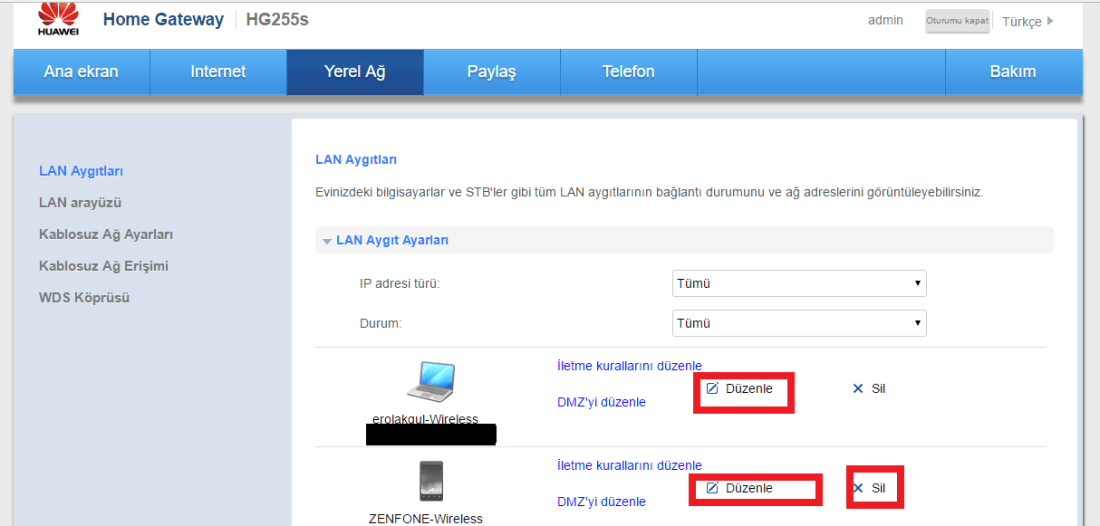Click the Oturumu kapat button
The height and width of the screenshot is (526, 1100).
957,21
